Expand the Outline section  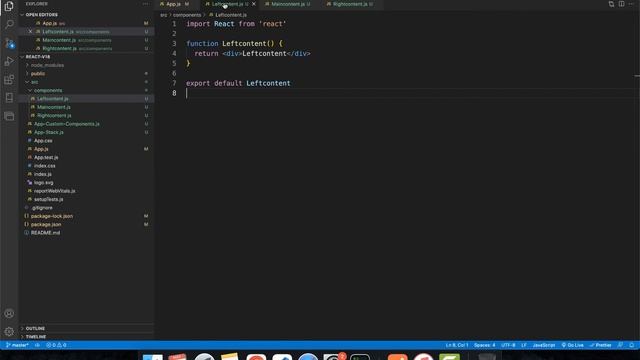[x=35, y=329]
